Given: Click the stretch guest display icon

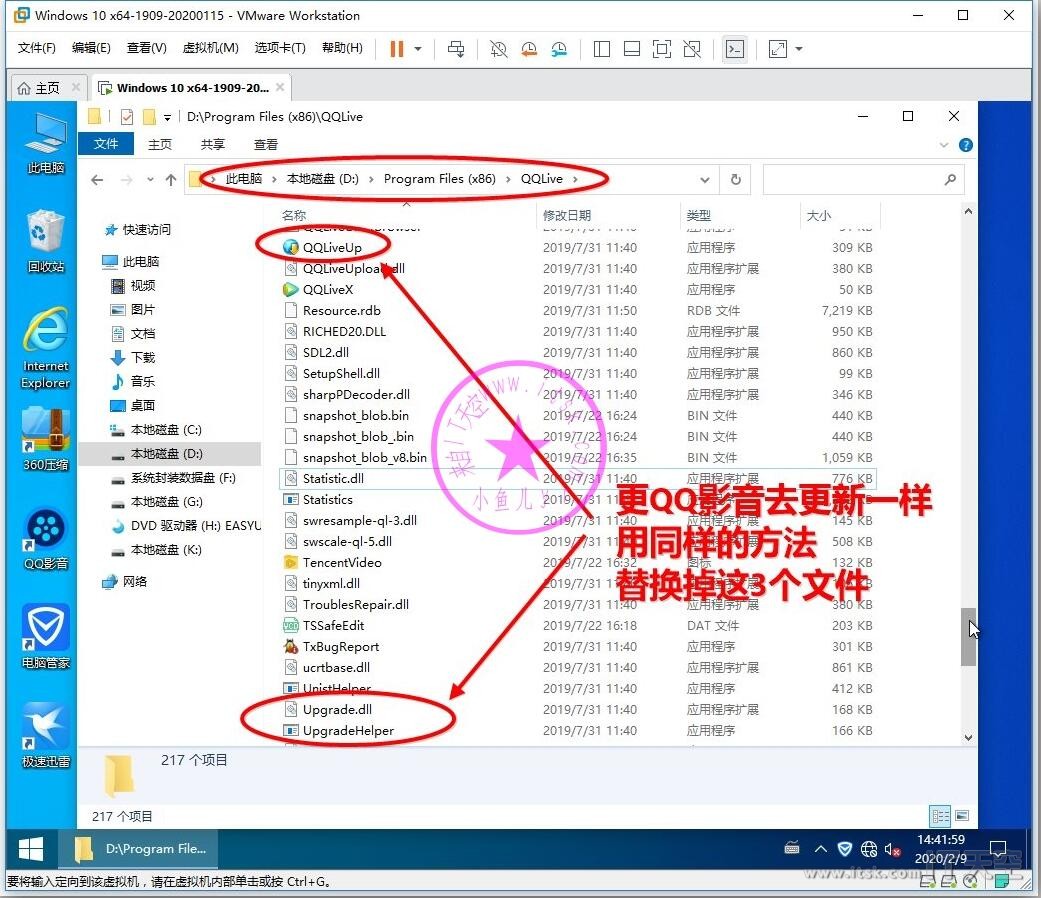Looking at the screenshot, I should (777, 48).
